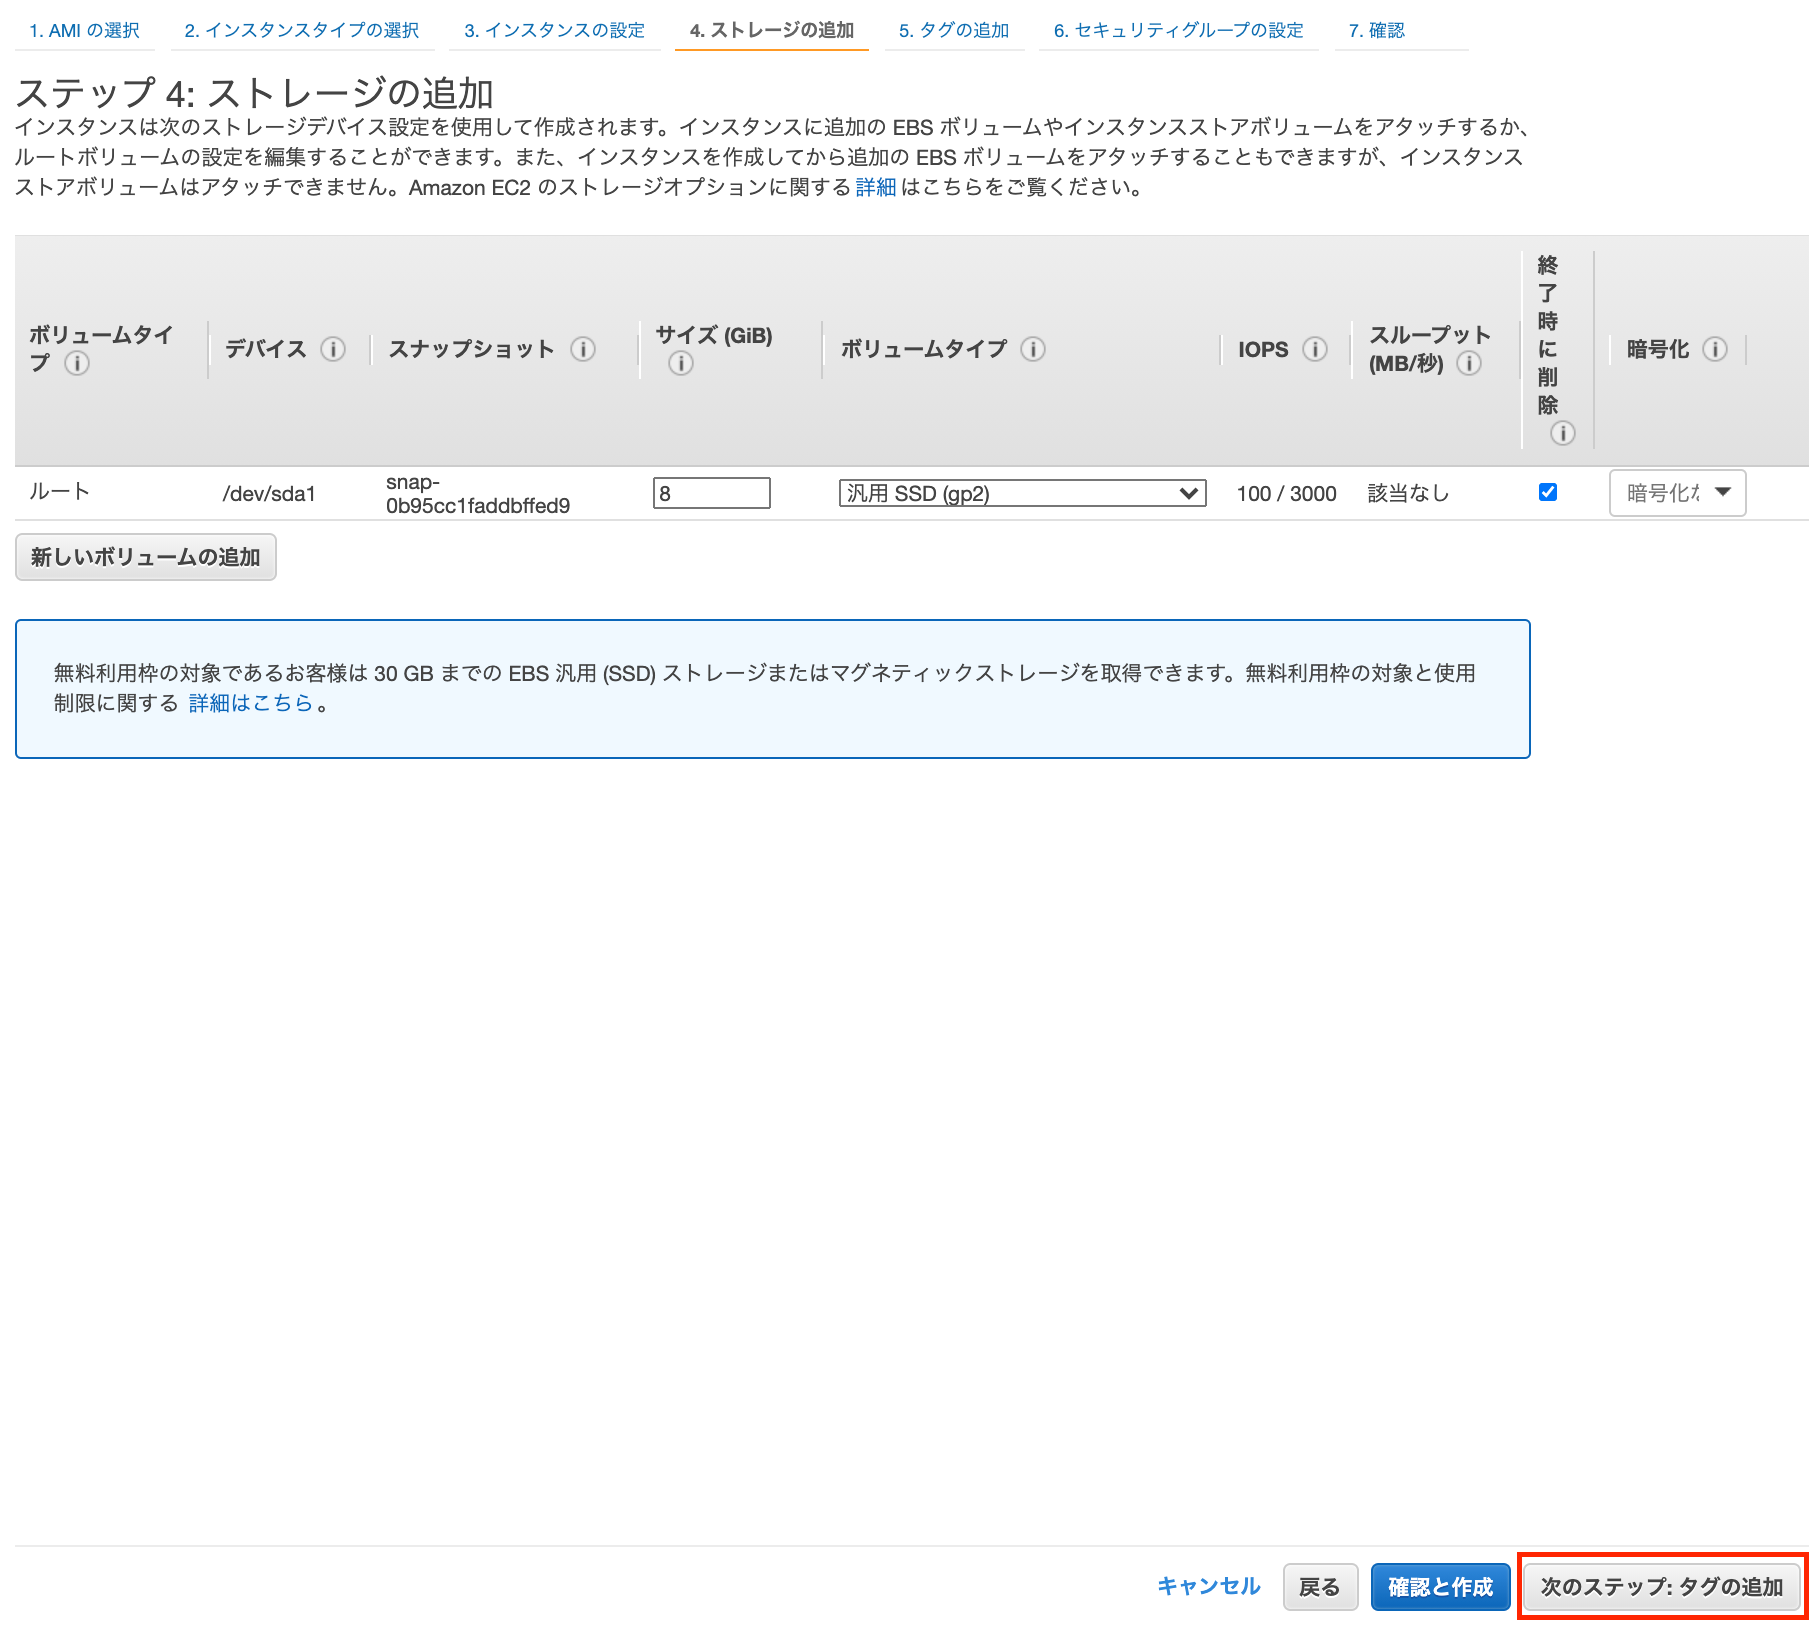
Task: Go to the 6. セキュリティグループの設定 tab
Action: point(1177,30)
